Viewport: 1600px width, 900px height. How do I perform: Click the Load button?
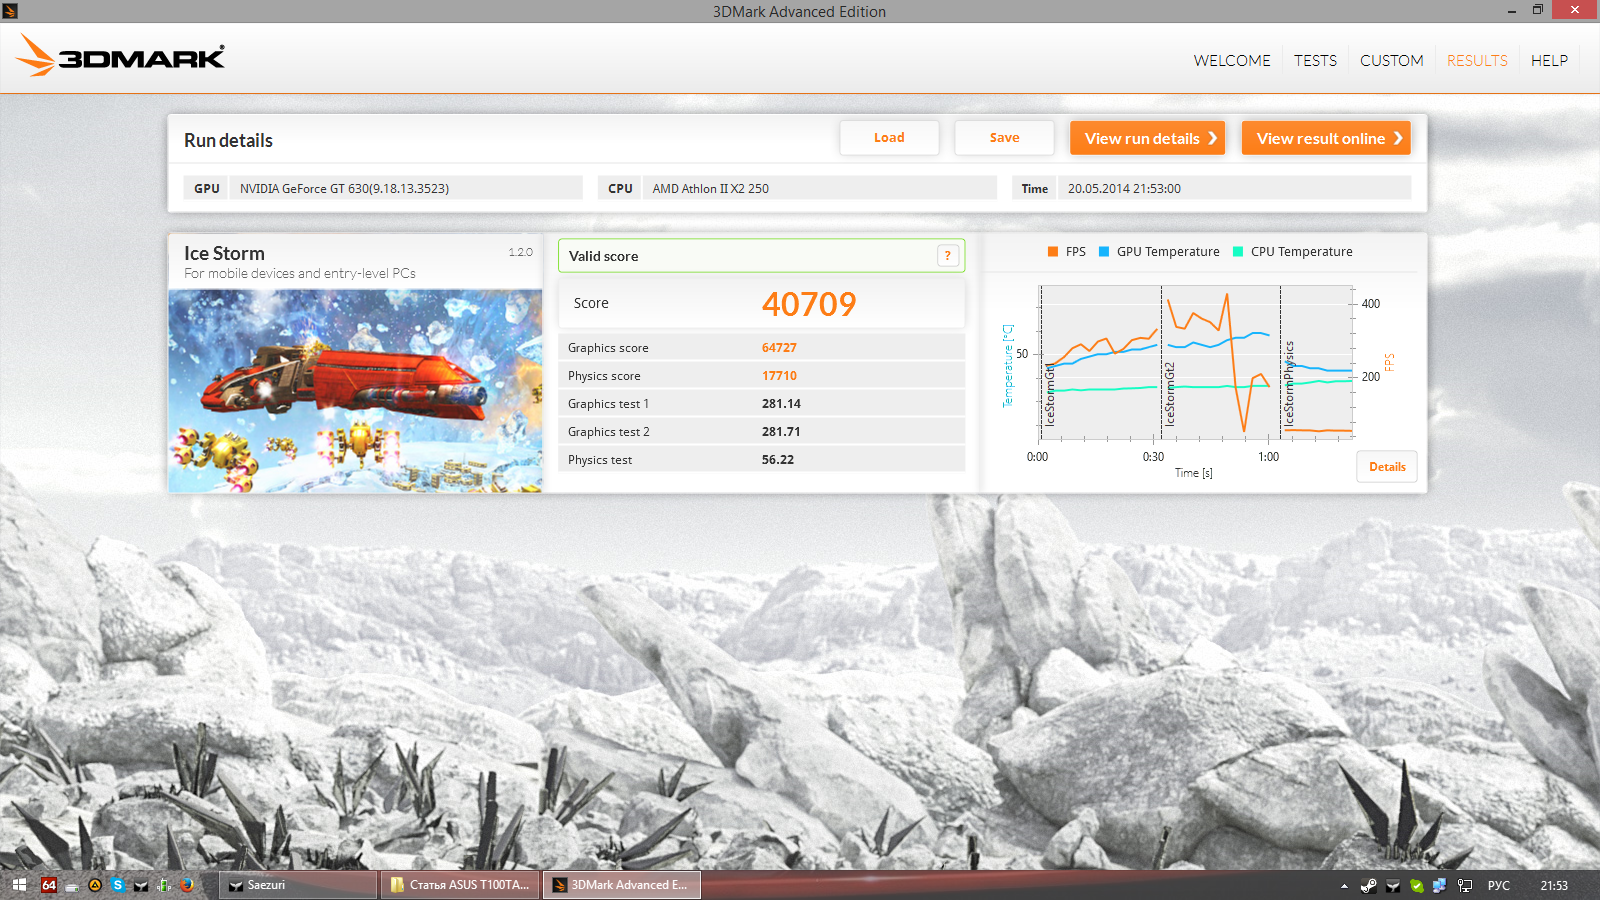(x=889, y=138)
